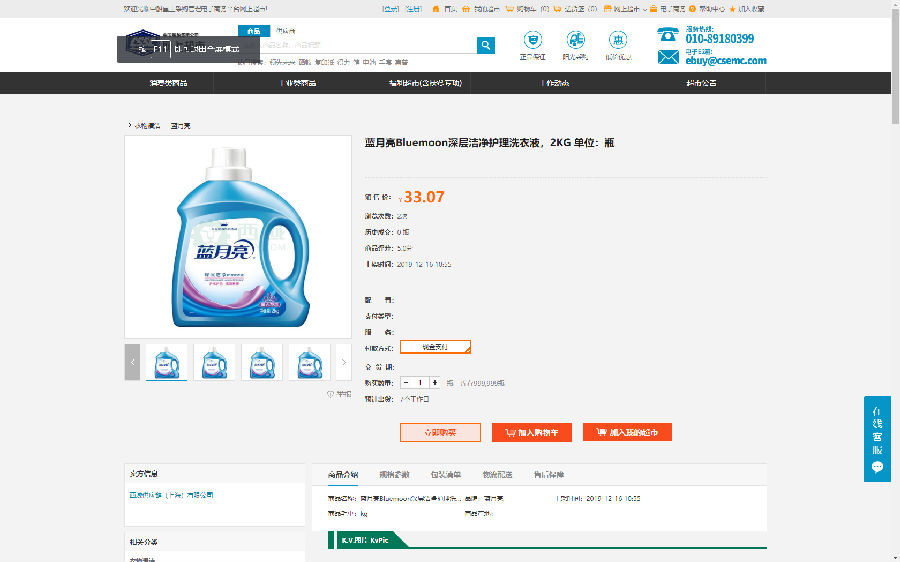Open the help center link with question icon
This screenshot has height=562, width=900.
pos(707,9)
